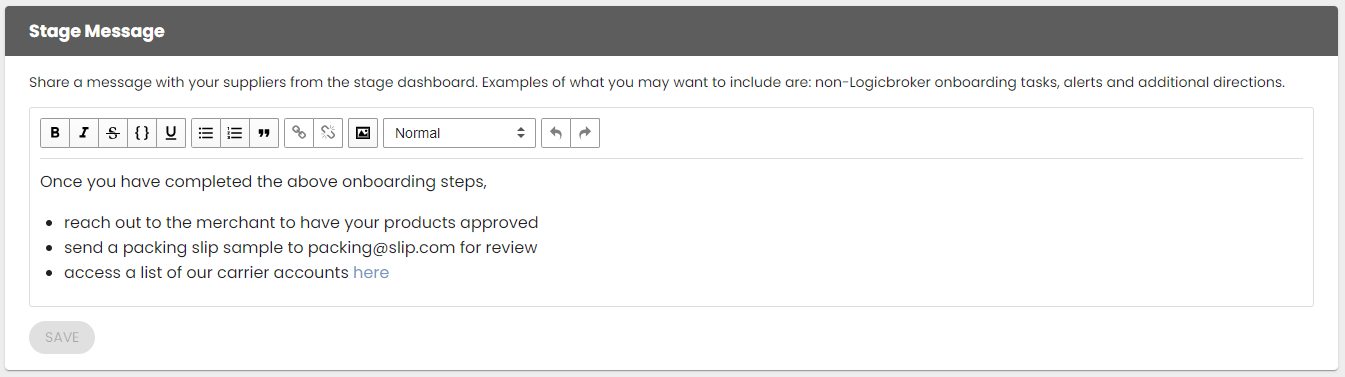Redo the last undone edit
The height and width of the screenshot is (377, 1345).
pos(585,133)
